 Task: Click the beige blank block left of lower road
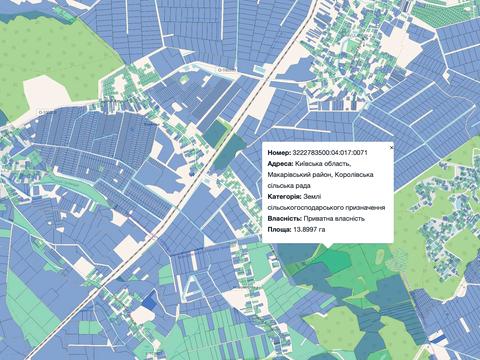(x=127, y=247)
